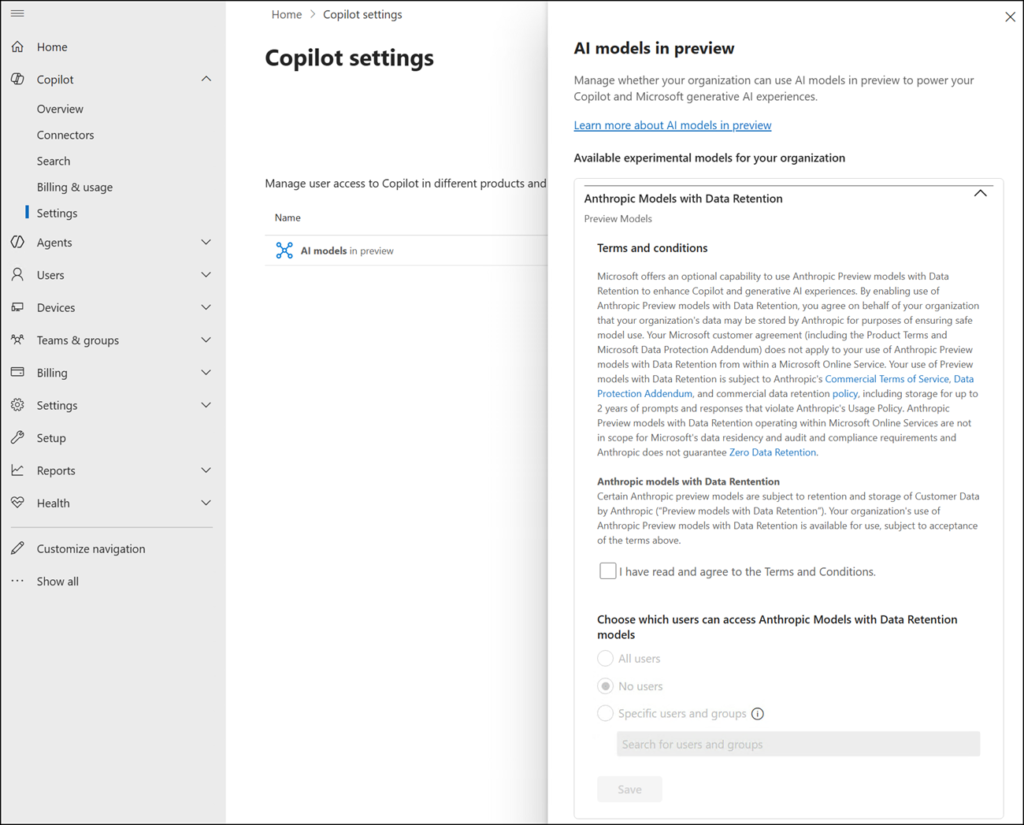Click the Name column header
The width and height of the screenshot is (1024, 825).
[x=287, y=218]
